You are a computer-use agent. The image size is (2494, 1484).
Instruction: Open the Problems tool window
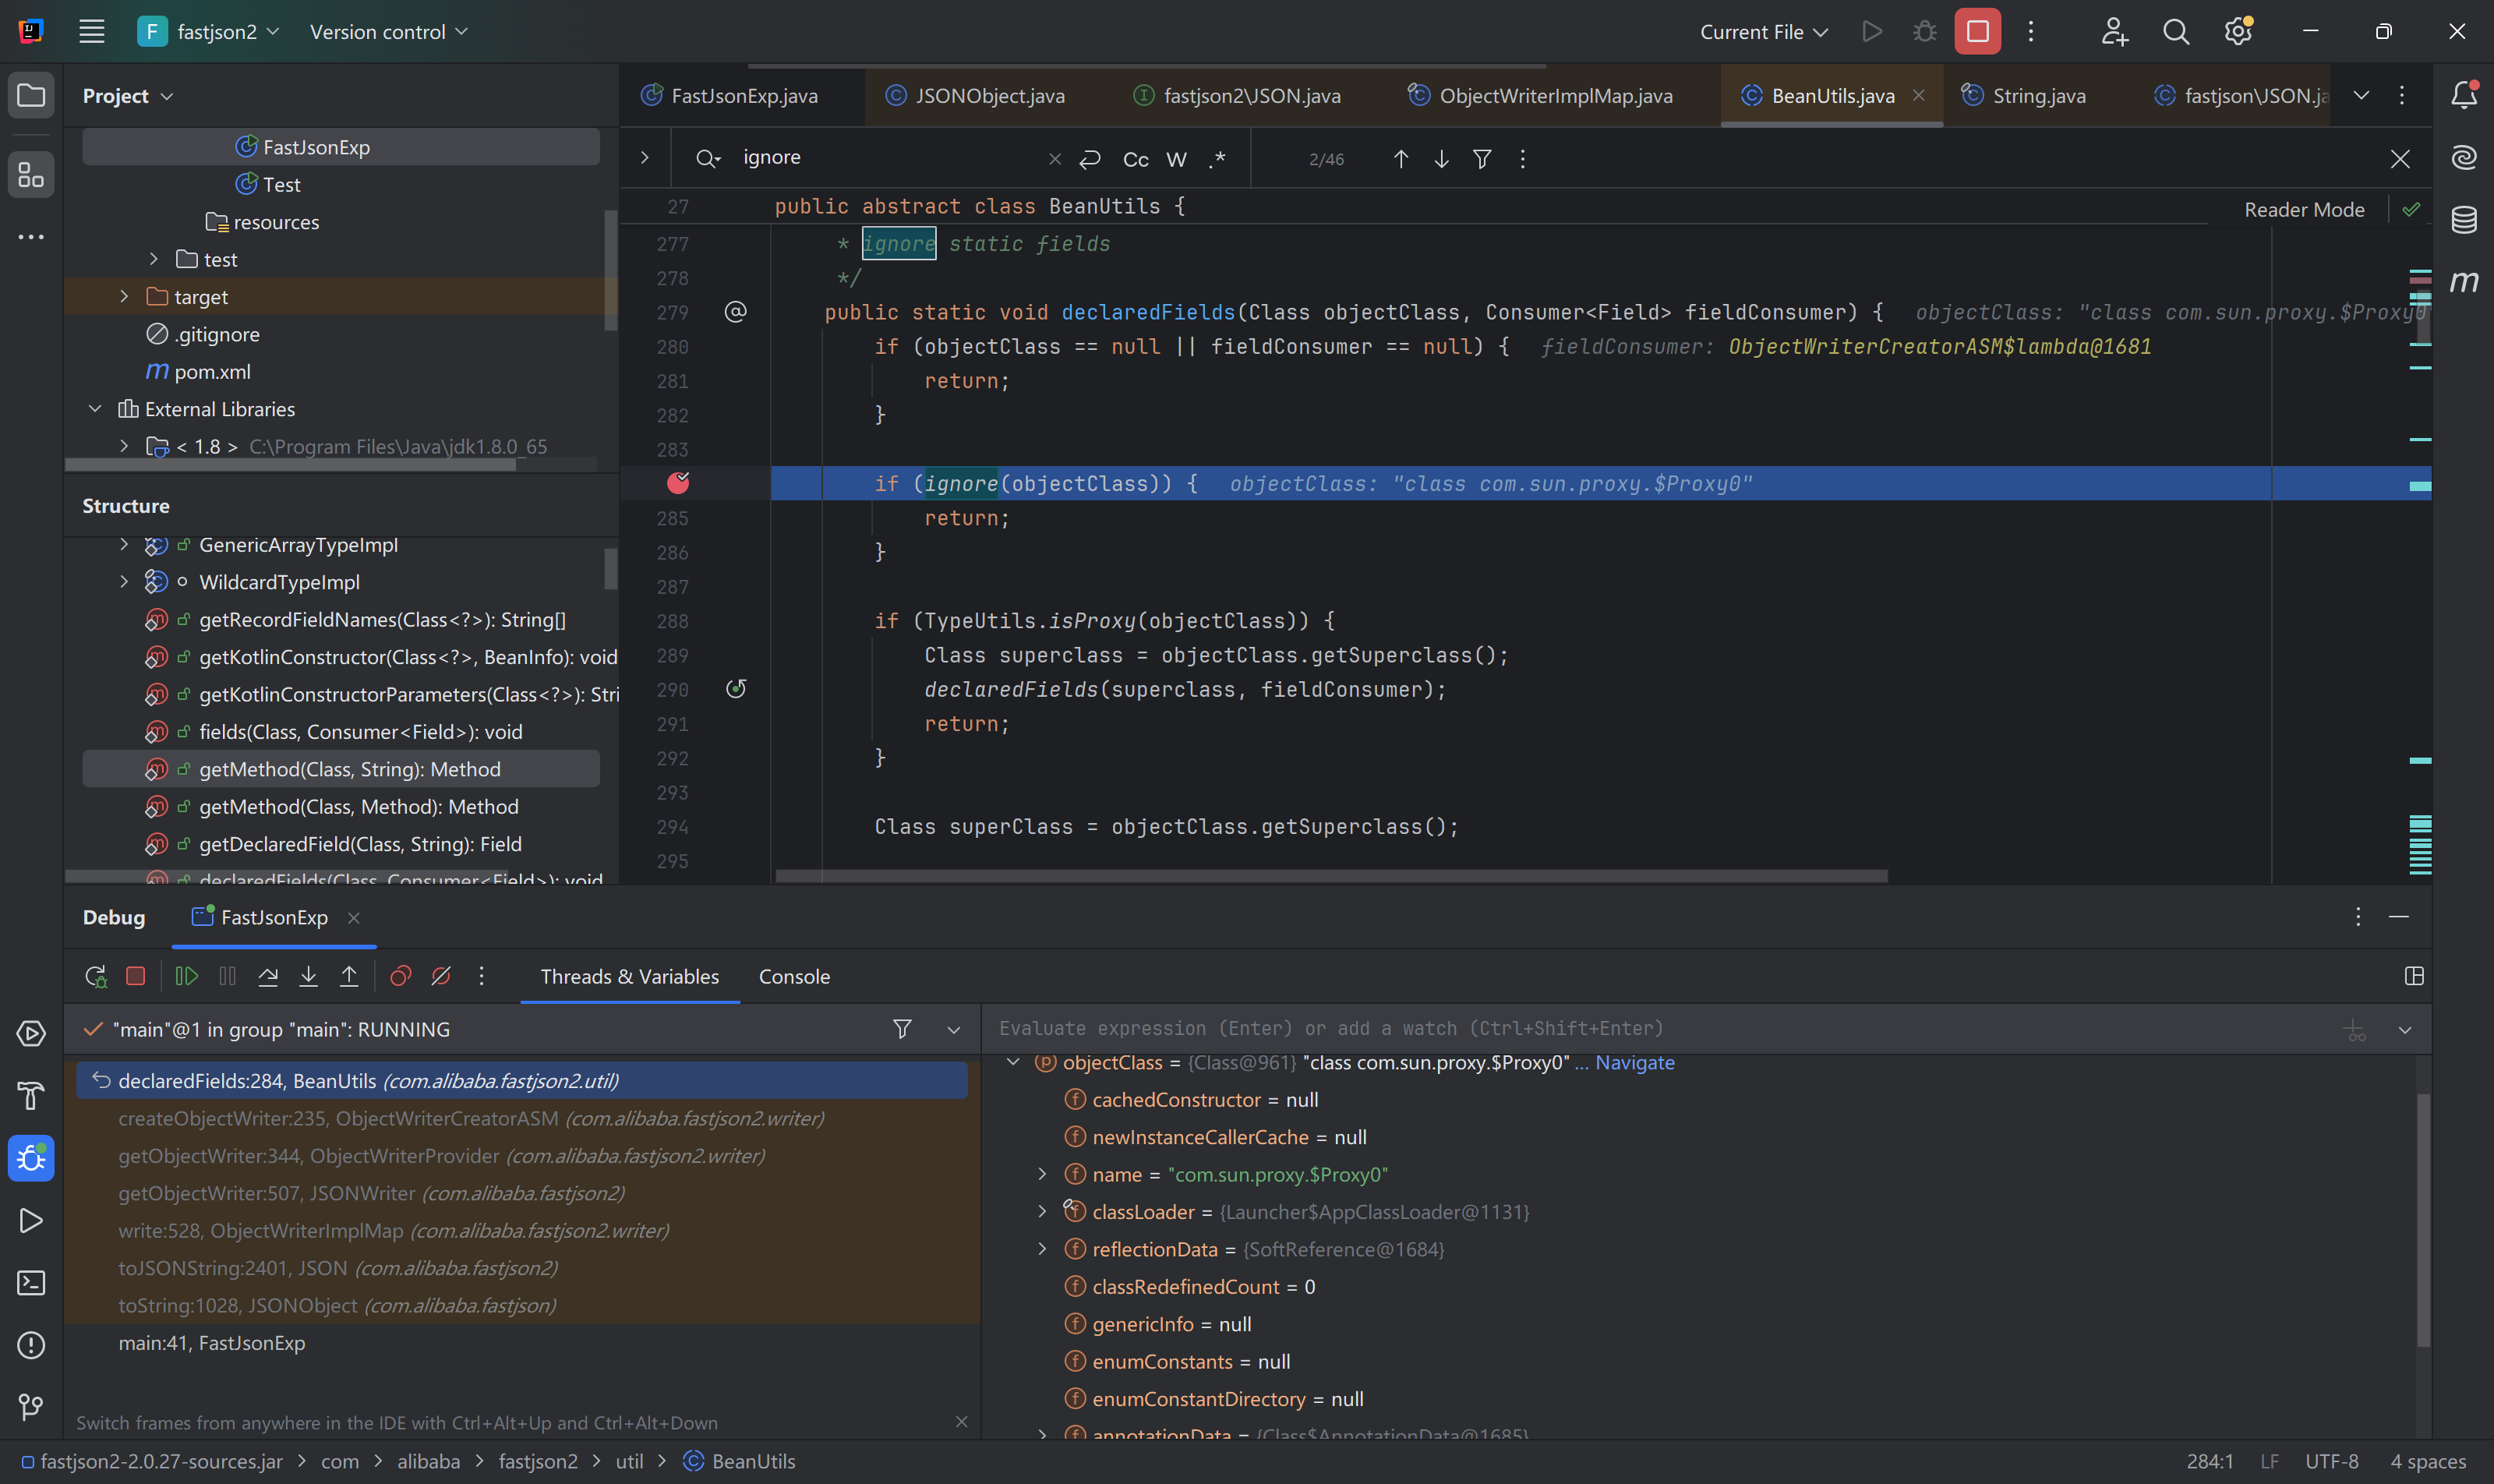click(31, 1346)
